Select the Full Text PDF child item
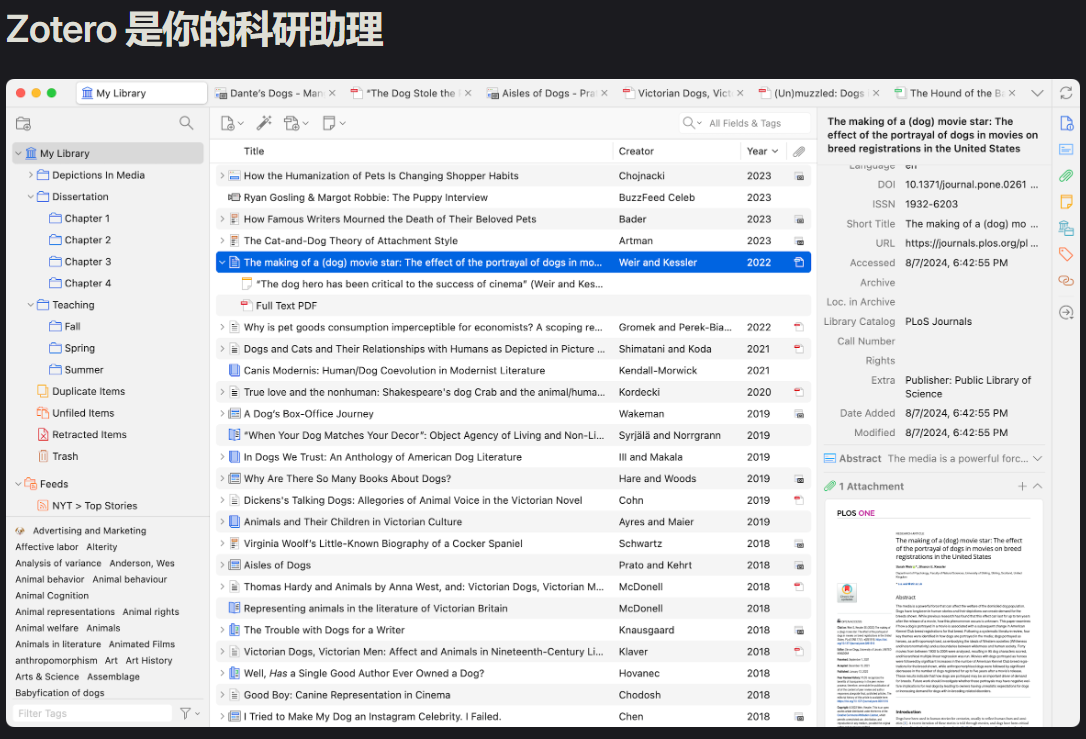Viewport: 1086px width, 739px height. click(x=513, y=305)
